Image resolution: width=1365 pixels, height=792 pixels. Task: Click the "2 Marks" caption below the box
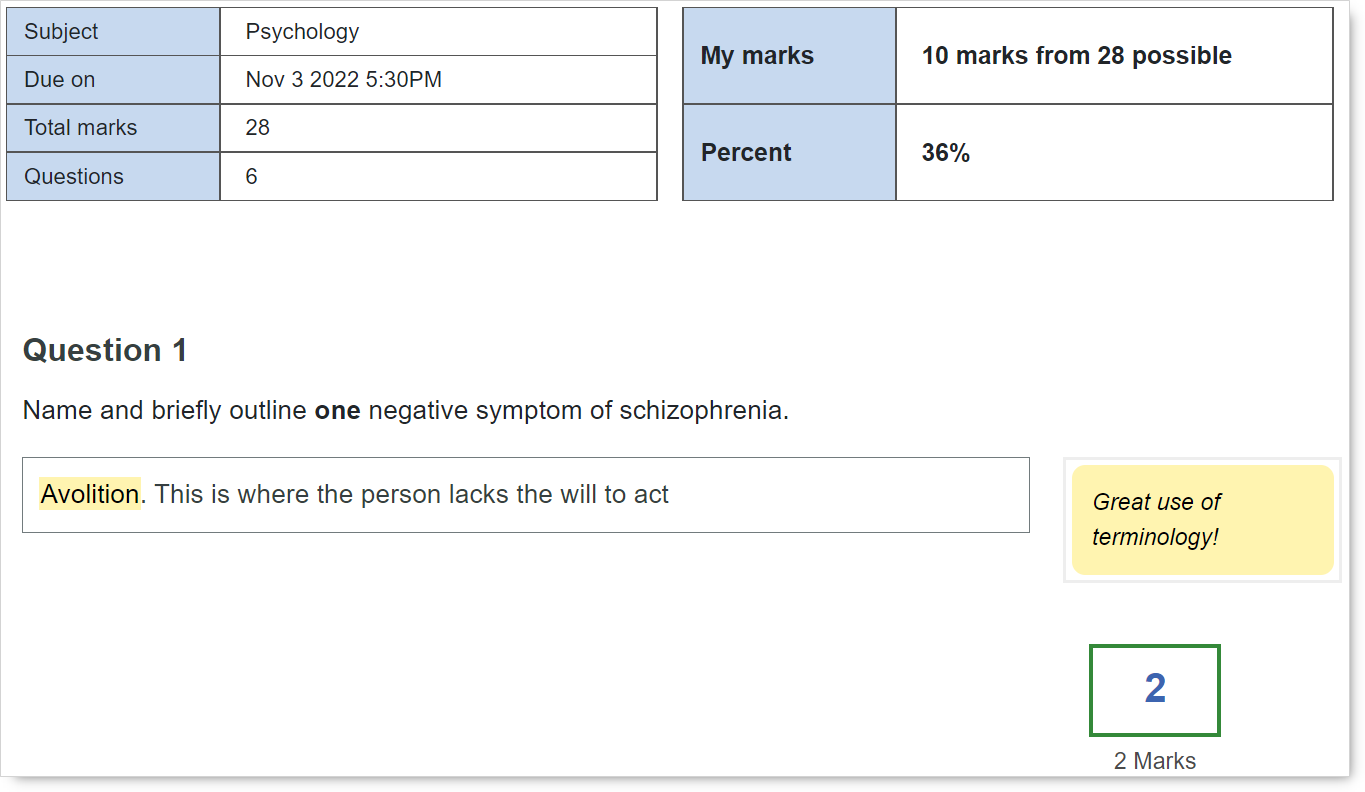[x=1155, y=761]
